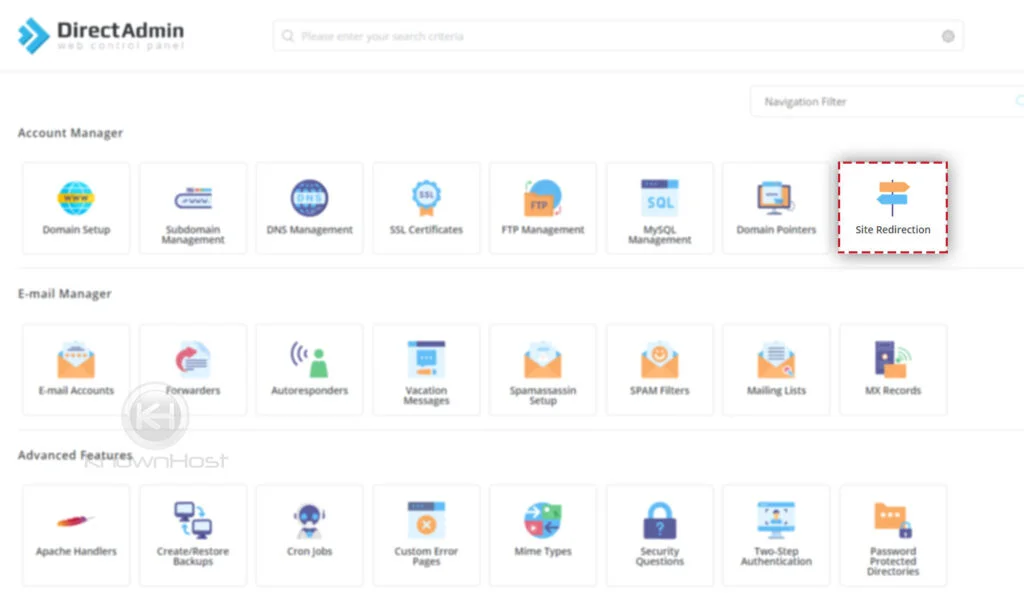Open MX Records
Screen dimensions: 1024x593
click(x=893, y=370)
